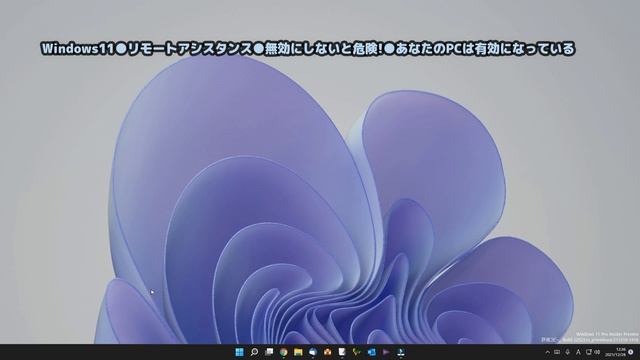Open the blue Outlook-style taskbar app
Viewport: 640px width, 360px height.
371,352
